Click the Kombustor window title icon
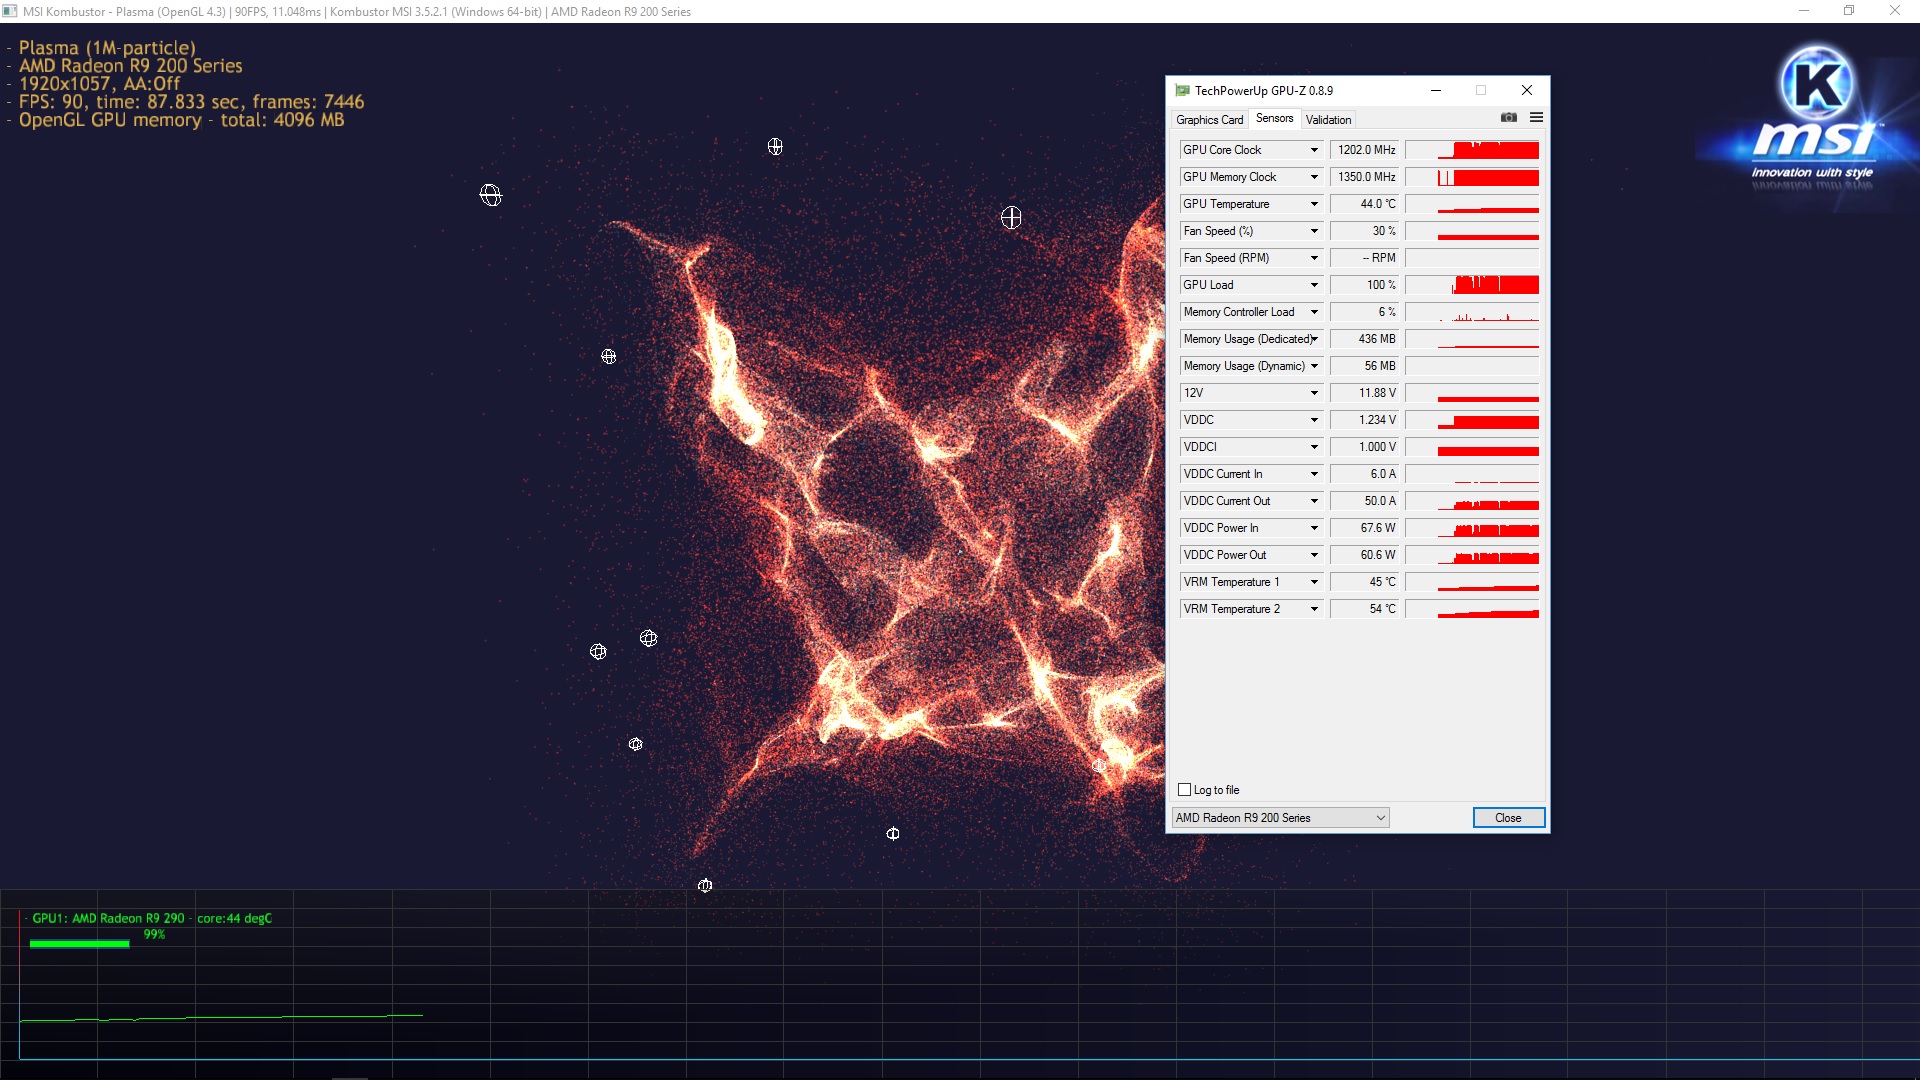The image size is (1920, 1080). pos(10,11)
